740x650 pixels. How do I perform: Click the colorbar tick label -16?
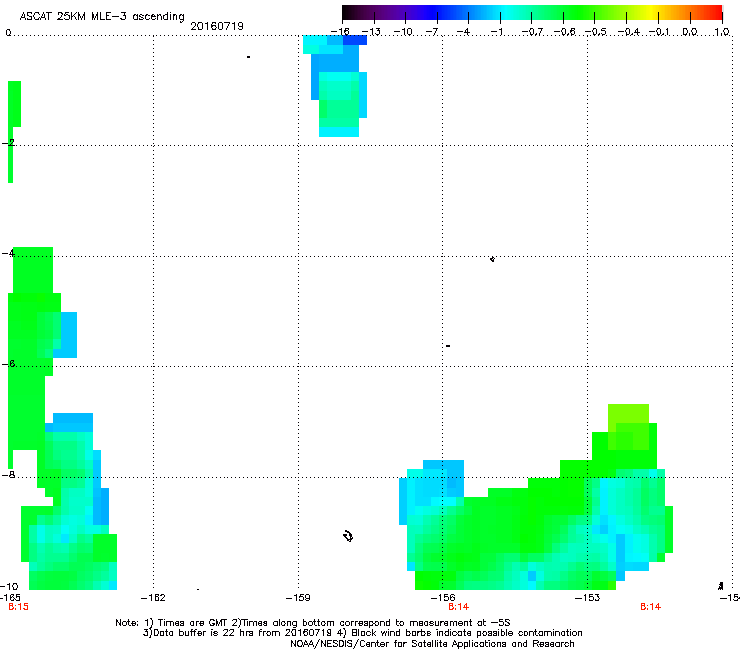coord(340,32)
